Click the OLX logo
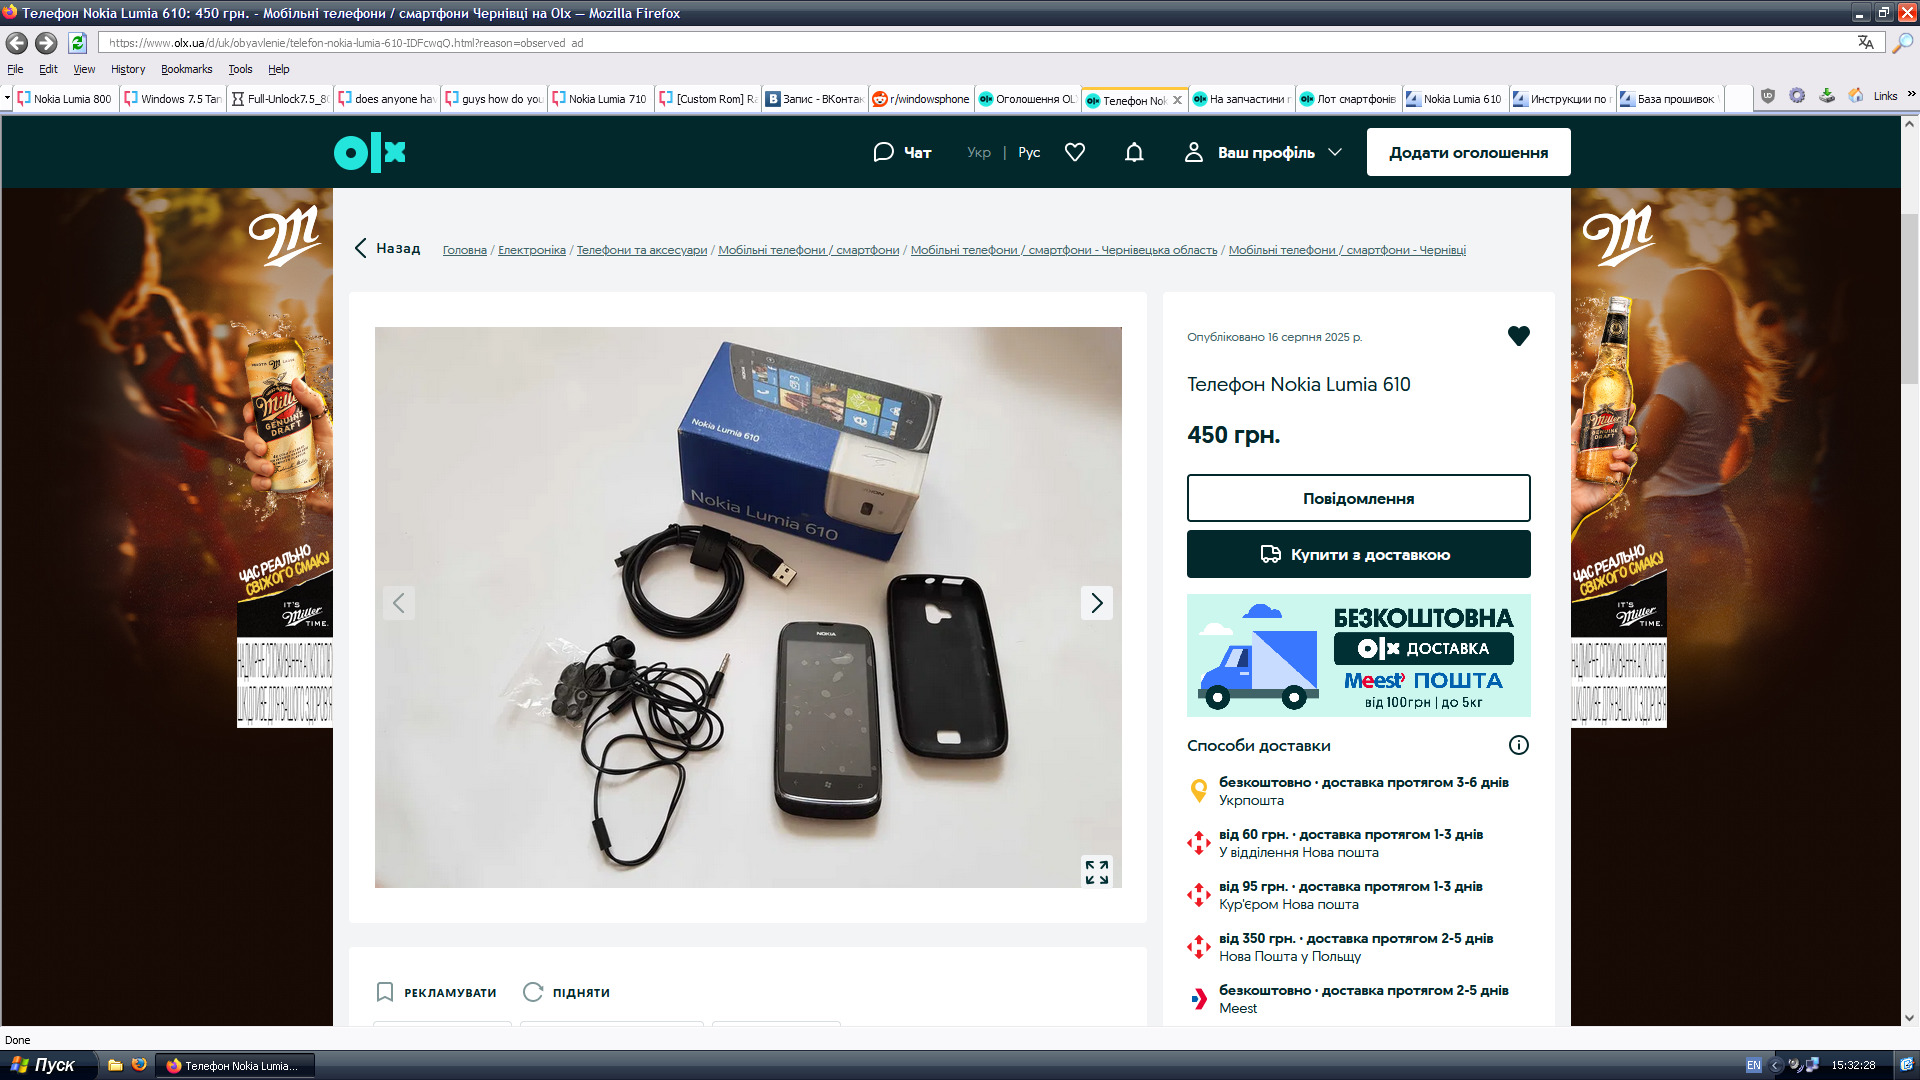1920x1080 pixels. tap(369, 152)
